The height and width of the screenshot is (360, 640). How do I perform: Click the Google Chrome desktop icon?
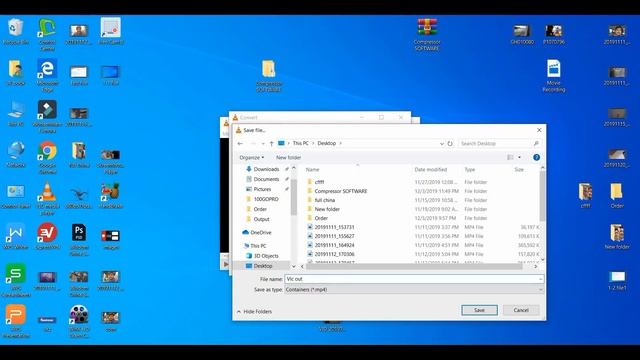(x=47, y=157)
